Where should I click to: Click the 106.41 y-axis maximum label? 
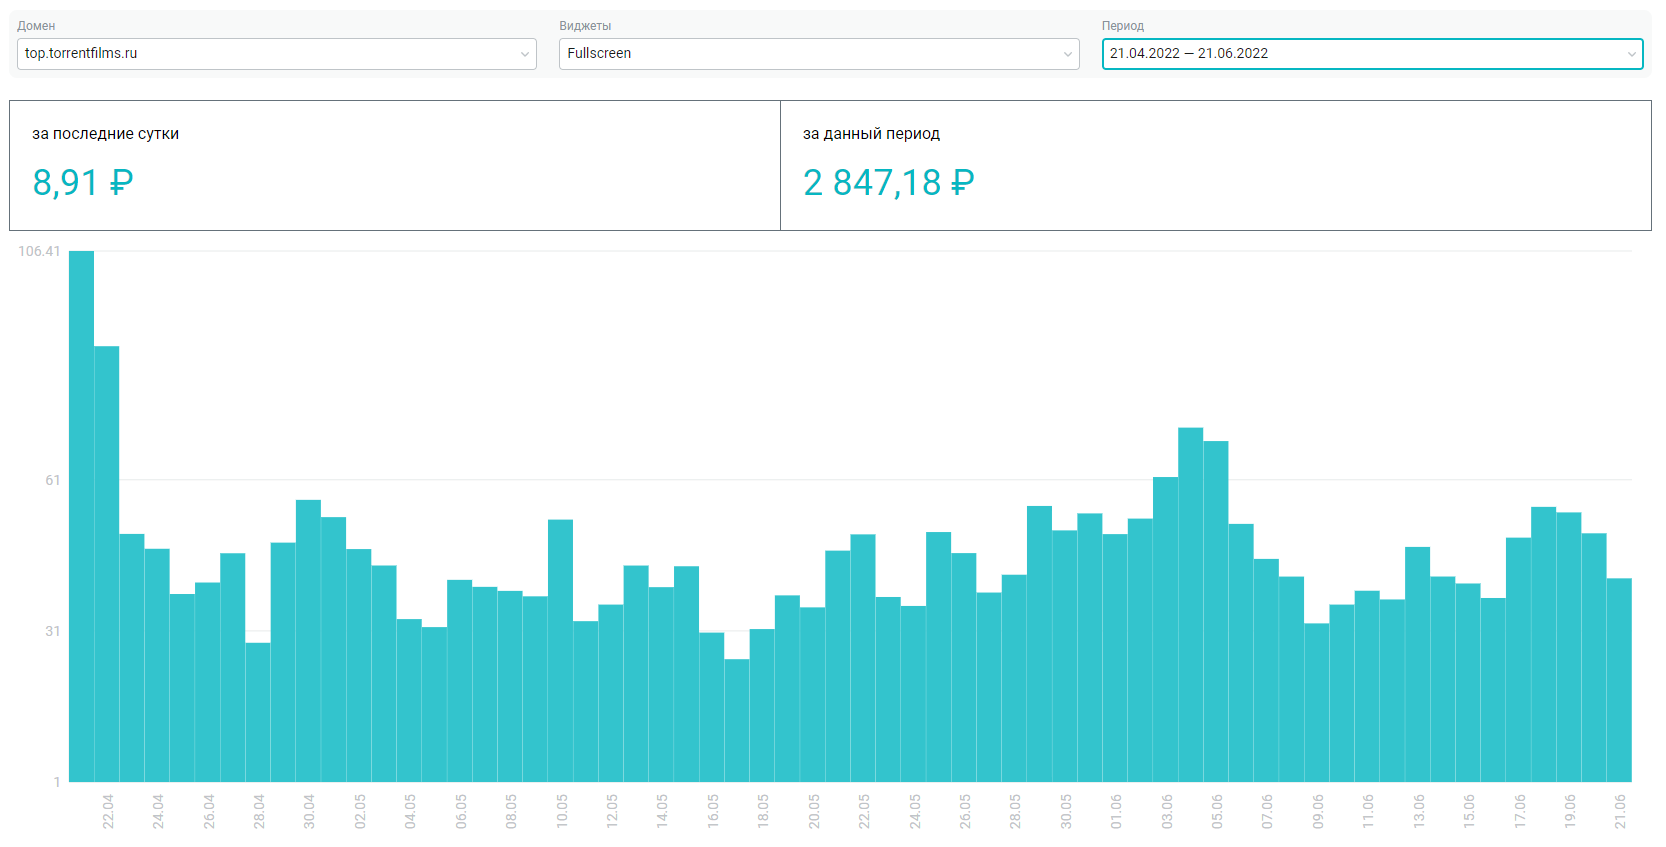pos(39,251)
